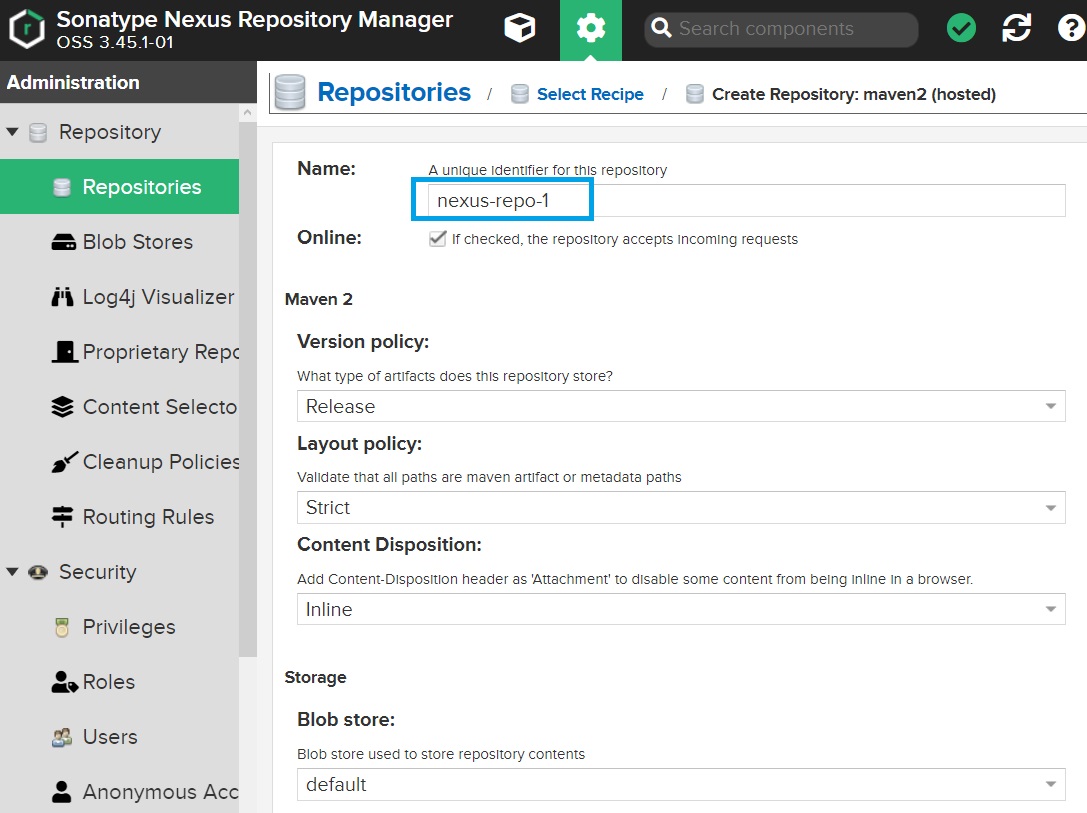This screenshot has height=813, width=1087.
Task: Click the Refresh arrows icon
Action: (1016, 28)
